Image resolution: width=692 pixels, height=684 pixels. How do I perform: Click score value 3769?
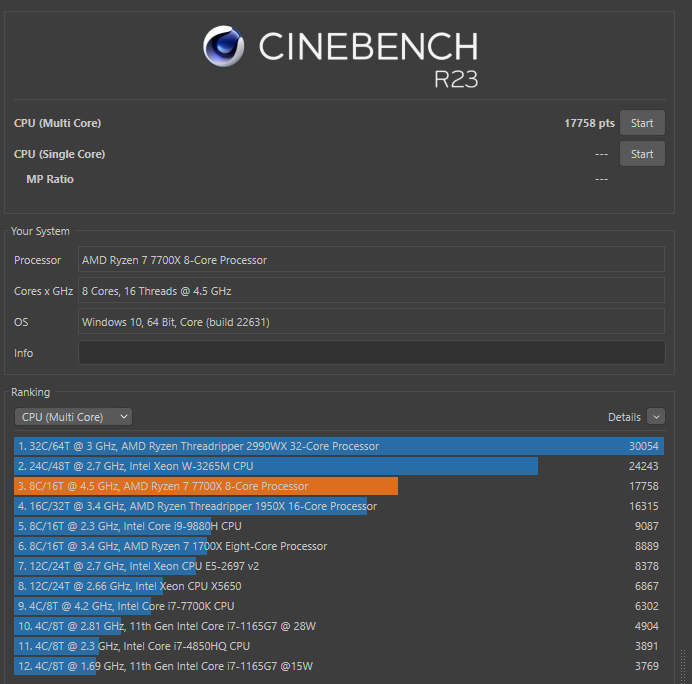coord(647,666)
